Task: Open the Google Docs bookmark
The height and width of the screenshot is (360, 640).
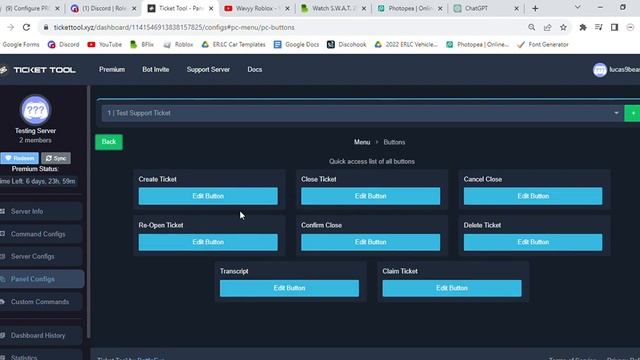Action: [x=297, y=44]
